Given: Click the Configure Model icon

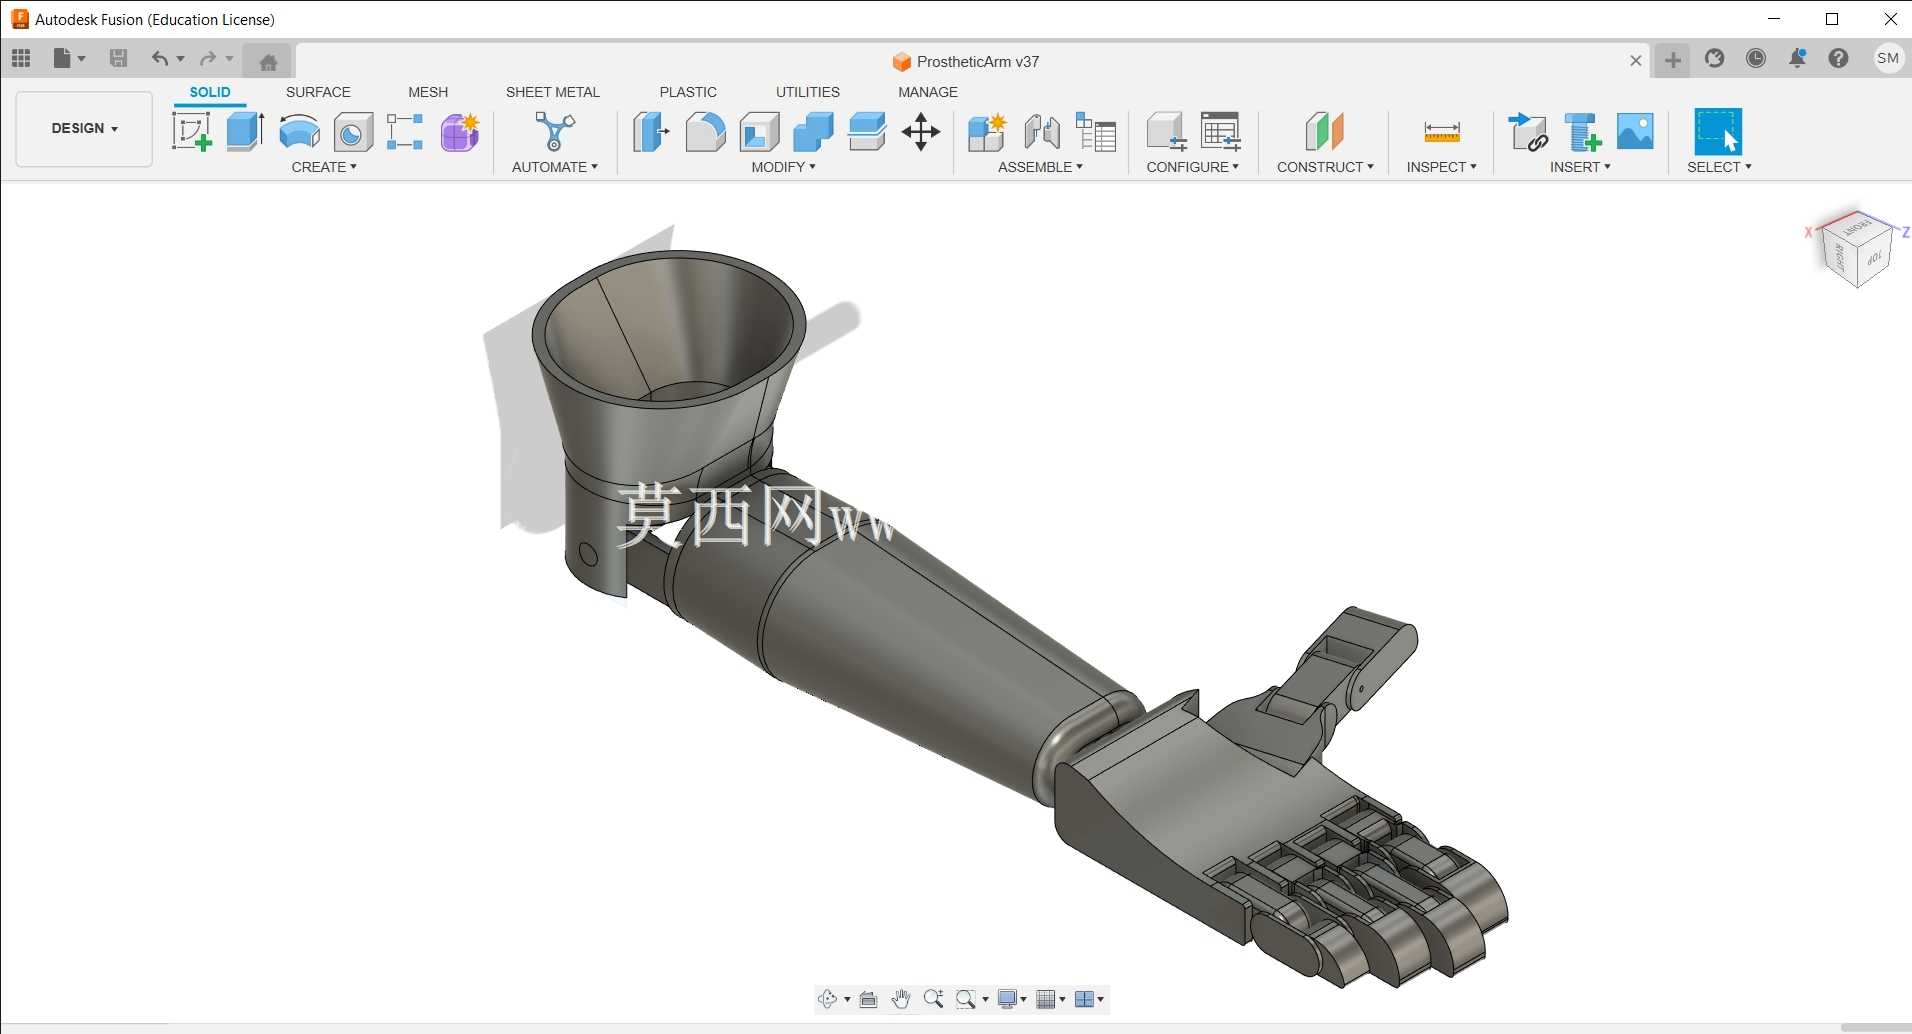Looking at the screenshot, I should [1166, 132].
